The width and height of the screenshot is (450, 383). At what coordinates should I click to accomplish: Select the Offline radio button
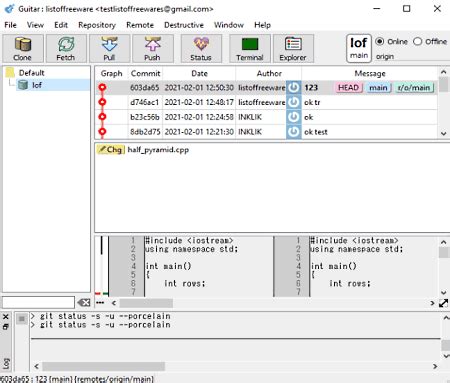(x=417, y=41)
